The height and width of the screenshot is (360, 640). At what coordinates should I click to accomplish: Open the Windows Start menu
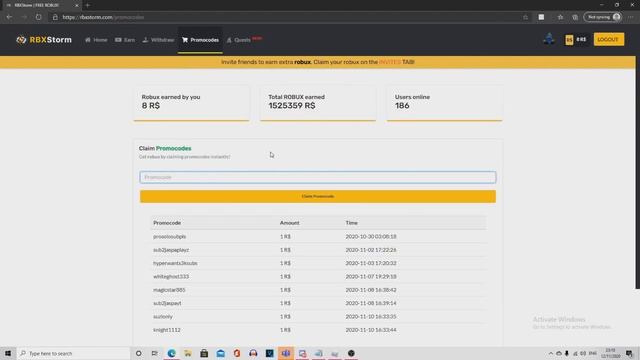click(x=8, y=353)
